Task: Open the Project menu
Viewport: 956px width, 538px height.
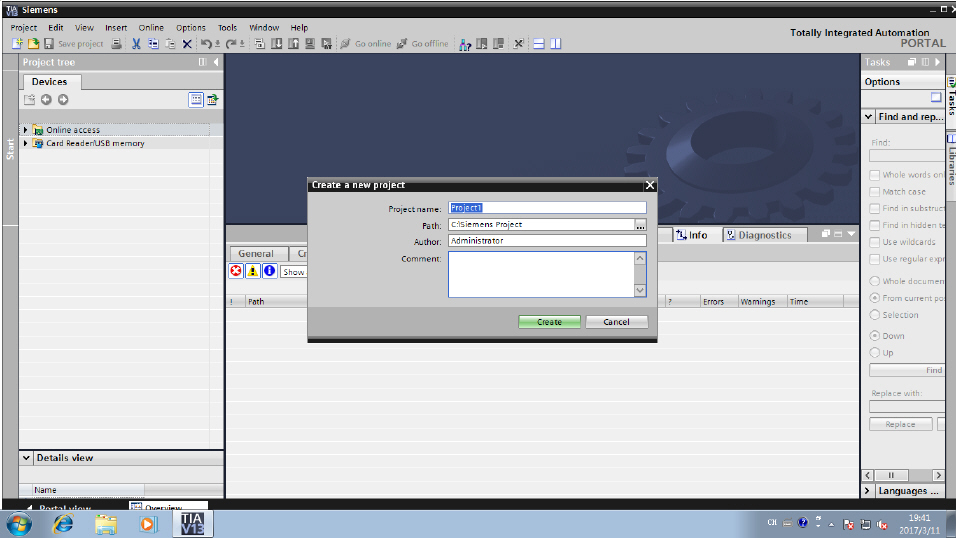Action: (x=24, y=27)
